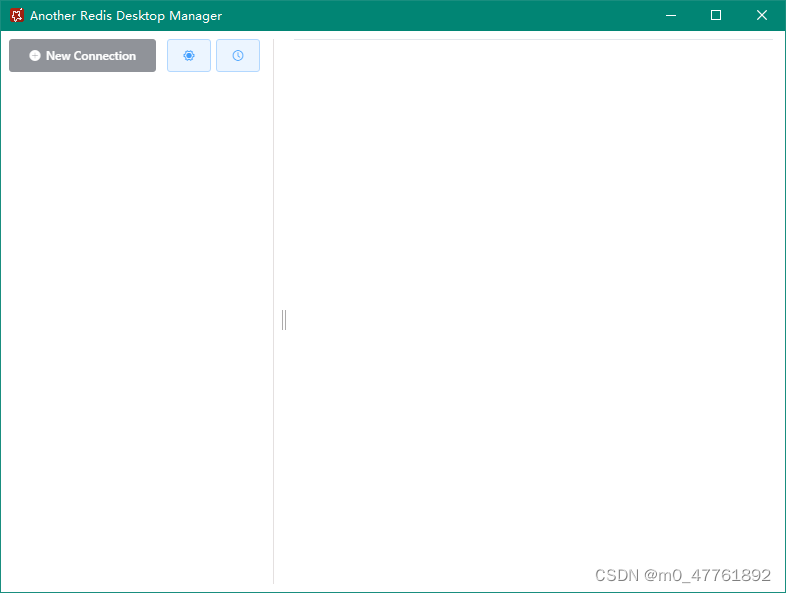Click the Another Redis Desktop Manager app icon
Screen dimensions: 786x593
point(17,16)
